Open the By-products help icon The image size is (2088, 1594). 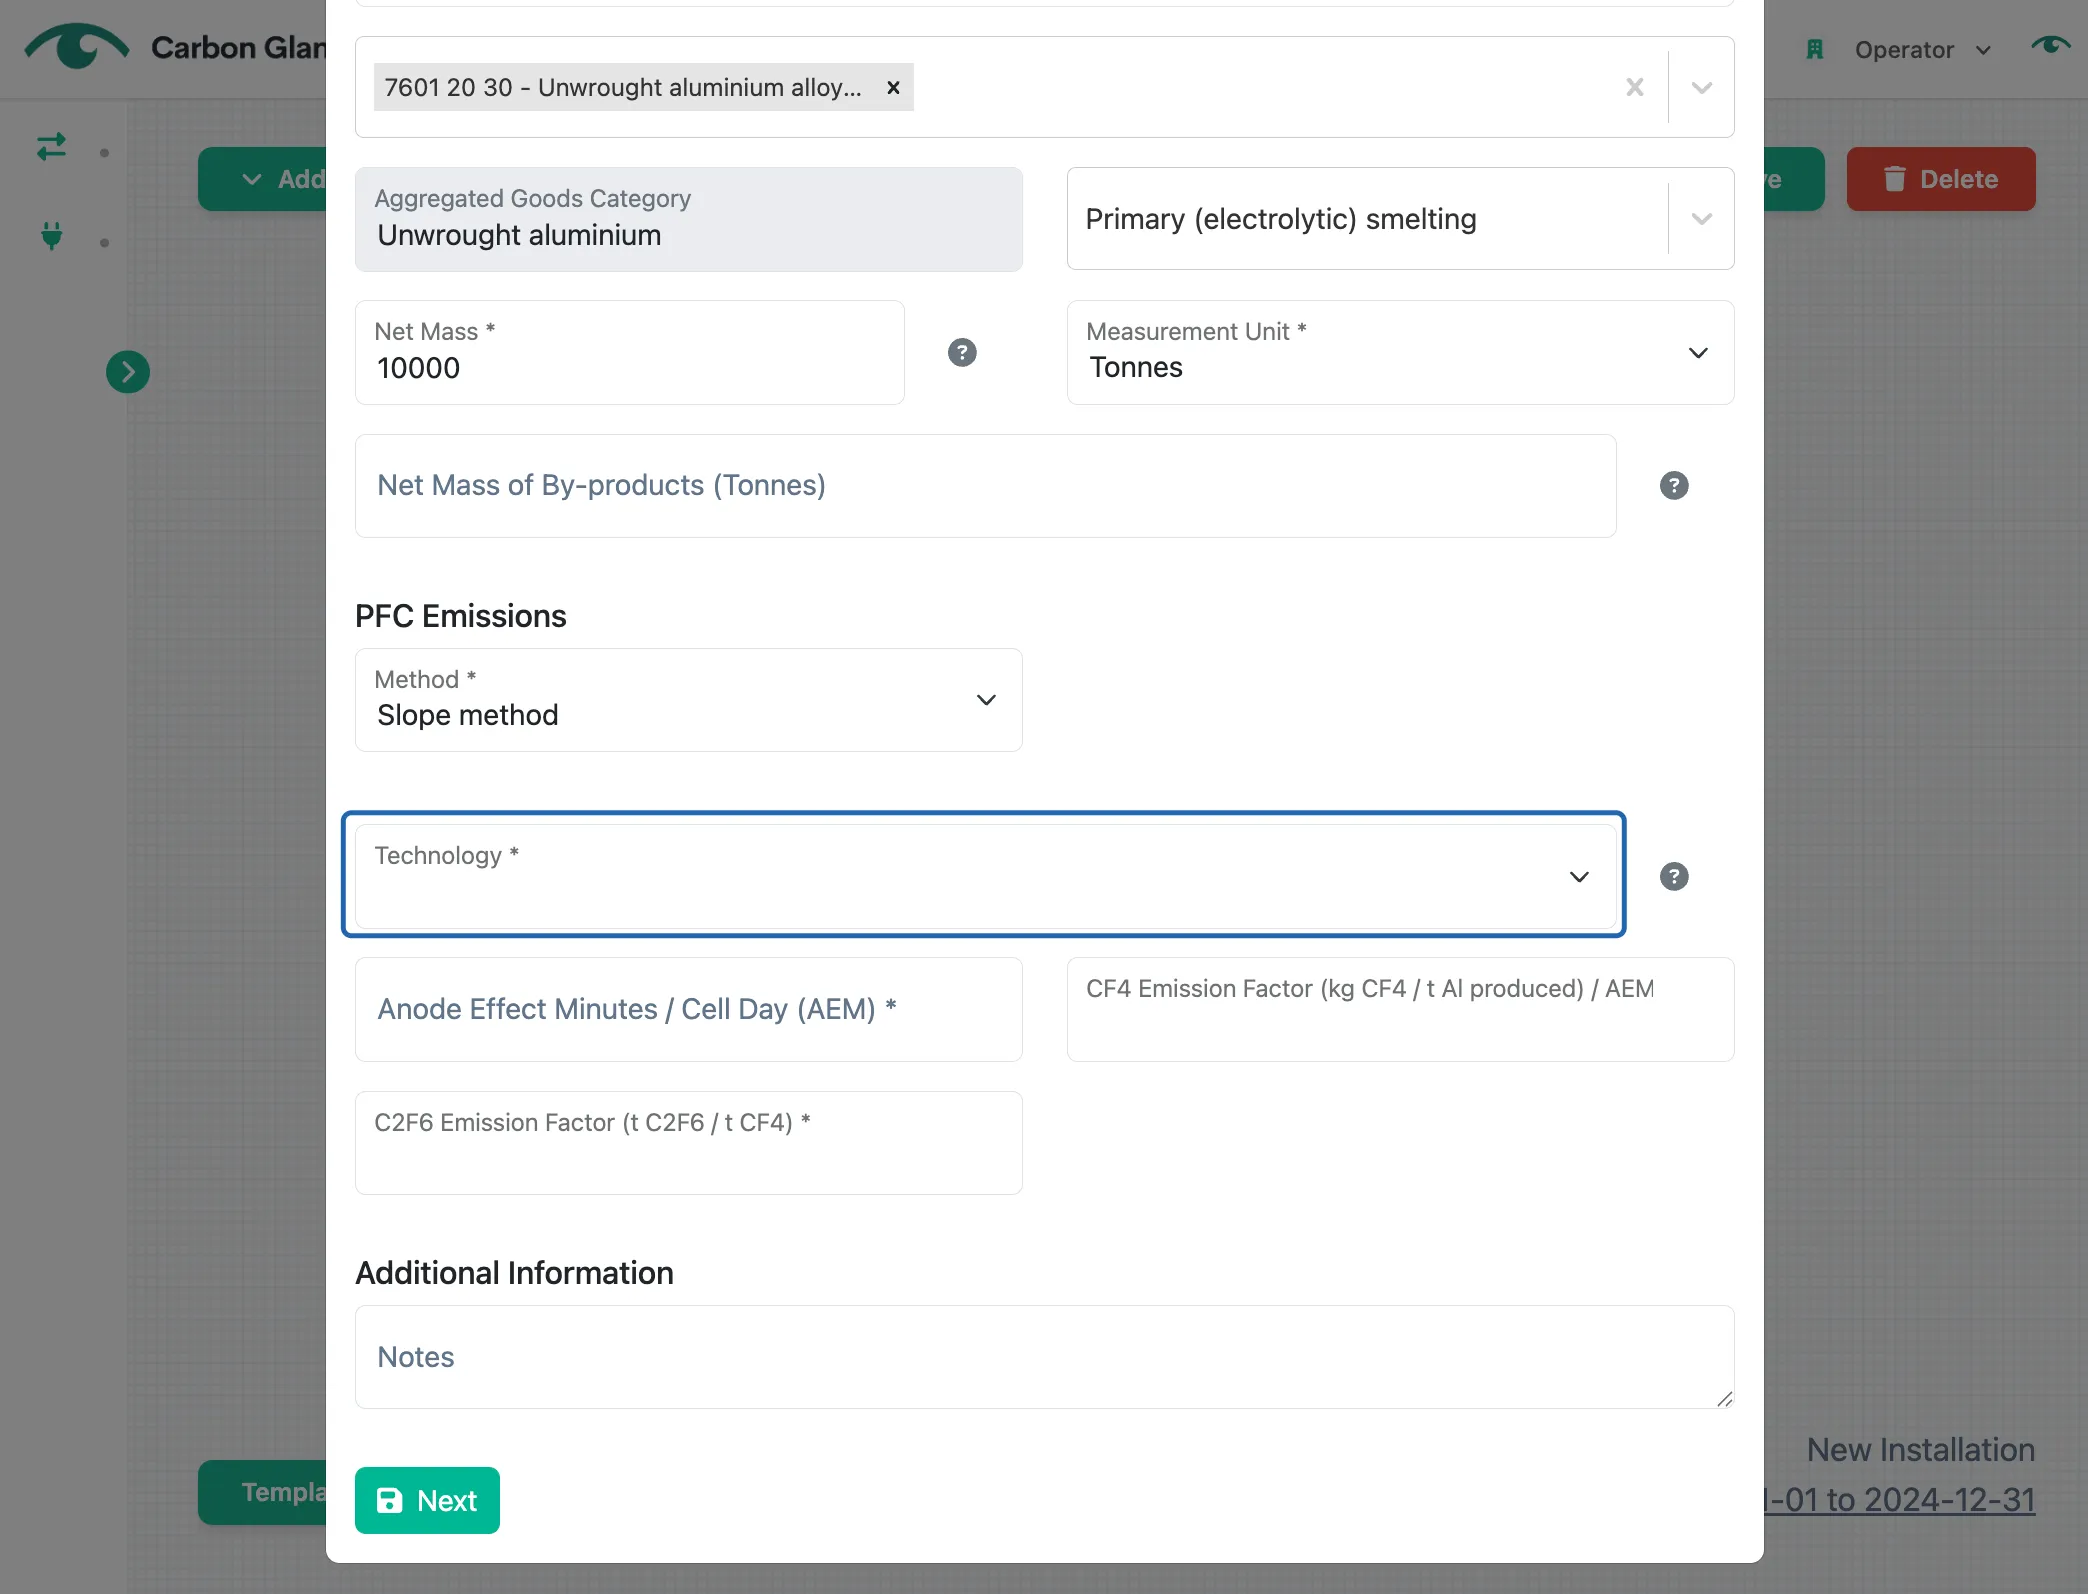1674,486
